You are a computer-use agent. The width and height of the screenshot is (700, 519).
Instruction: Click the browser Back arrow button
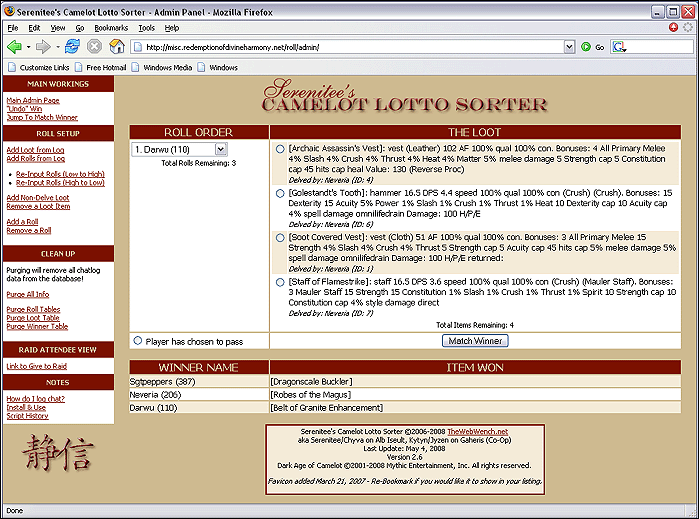(x=14, y=47)
